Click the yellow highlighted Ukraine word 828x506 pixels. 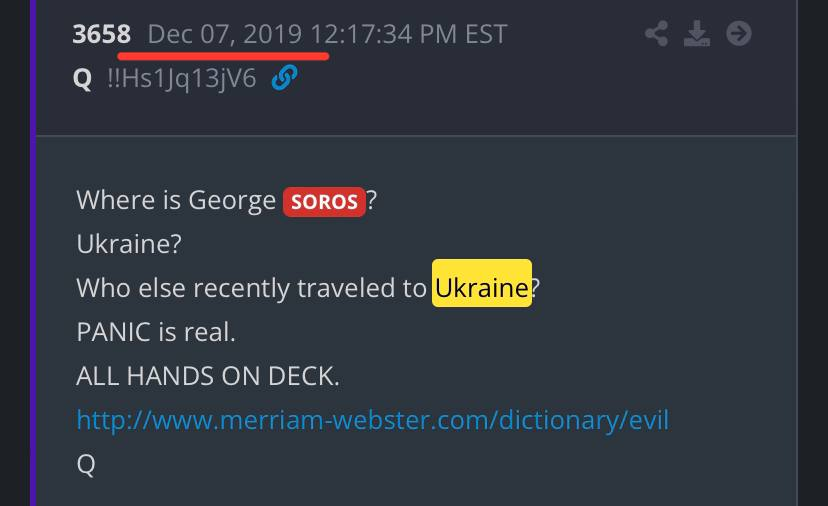pyautogui.click(x=482, y=283)
